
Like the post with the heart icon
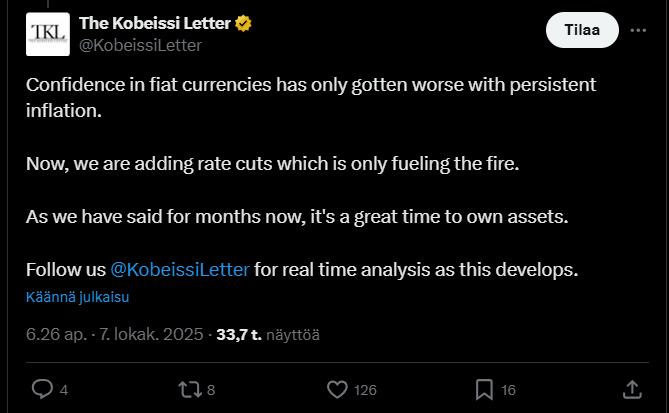[x=337, y=389]
